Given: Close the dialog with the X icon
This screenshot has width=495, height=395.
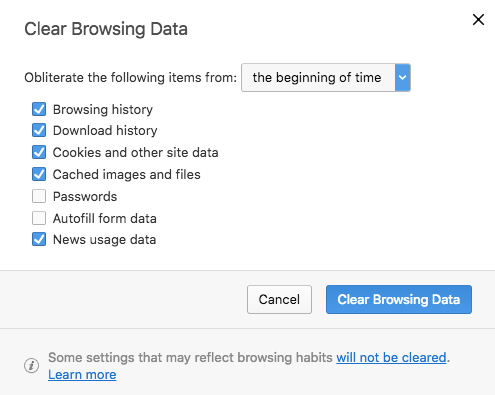Looking at the screenshot, I should coord(478,20).
